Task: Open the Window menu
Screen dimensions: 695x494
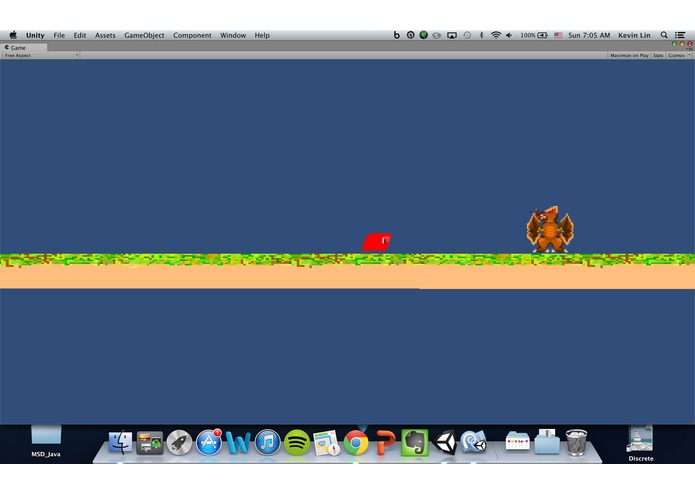Action: (x=233, y=35)
